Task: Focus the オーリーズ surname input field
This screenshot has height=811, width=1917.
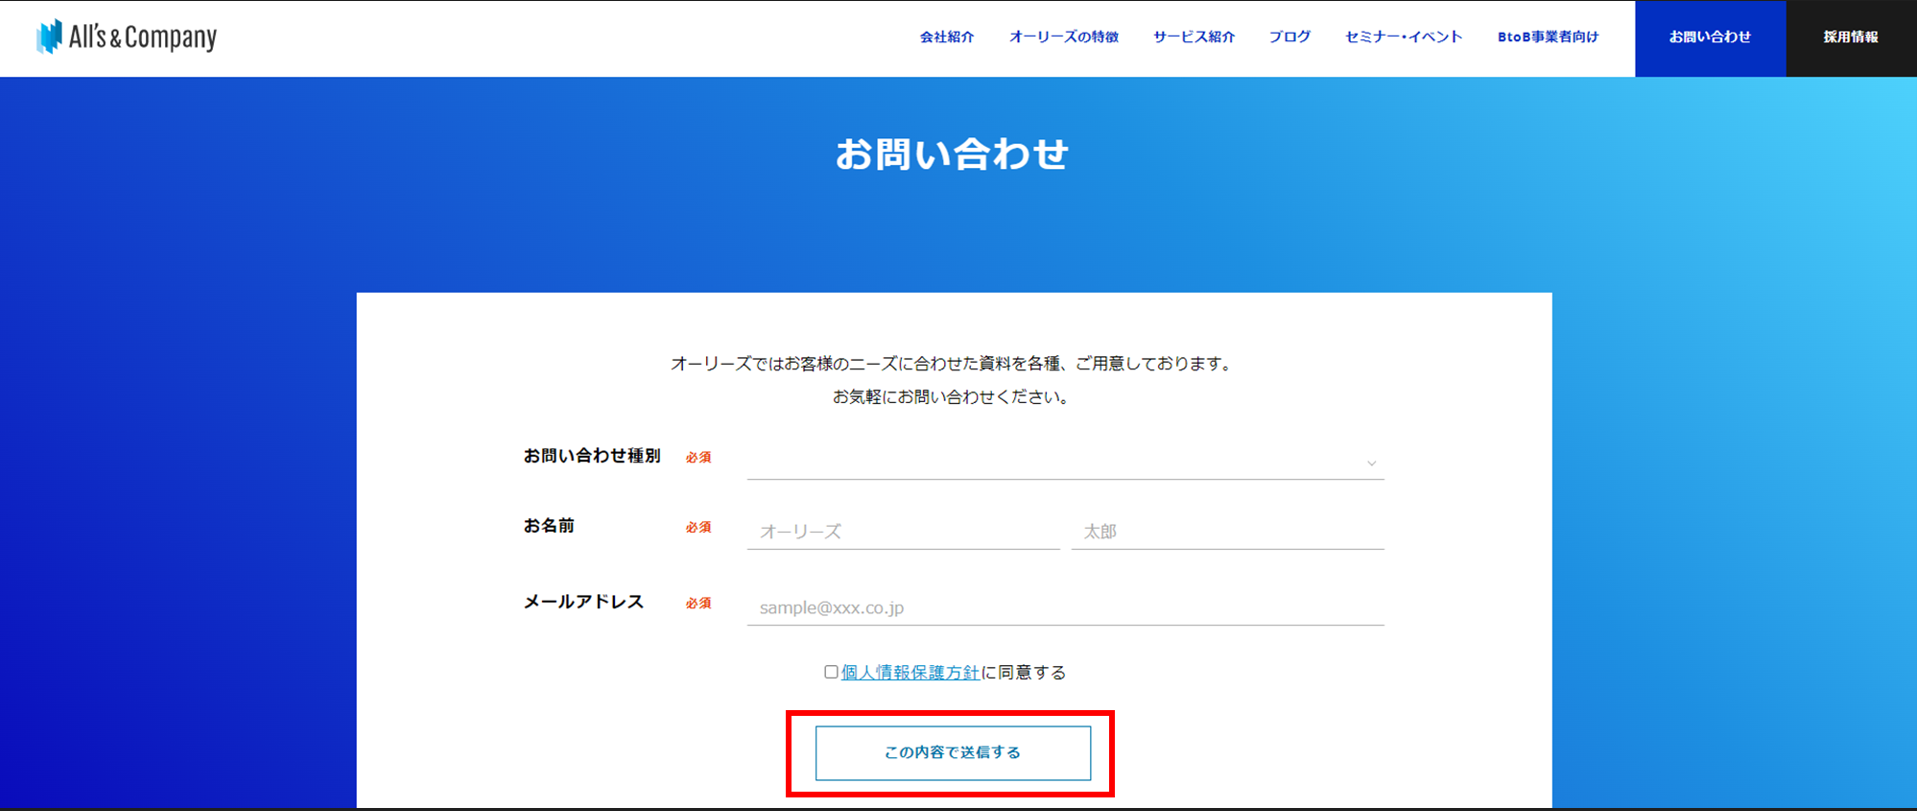Action: click(x=903, y=531)
